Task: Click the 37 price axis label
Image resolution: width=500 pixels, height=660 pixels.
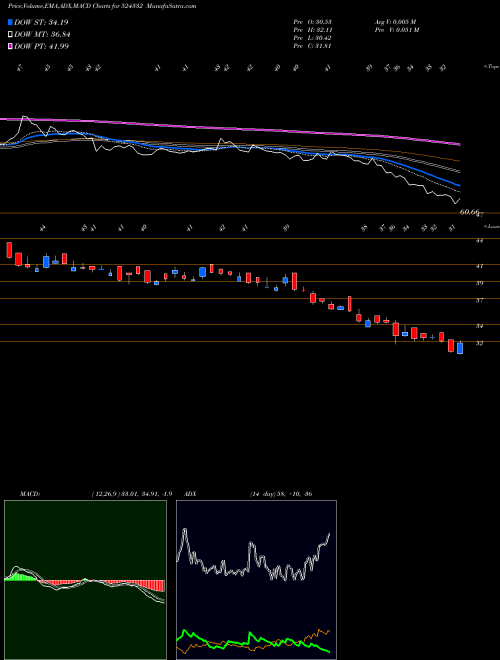Action: point(479,301)
